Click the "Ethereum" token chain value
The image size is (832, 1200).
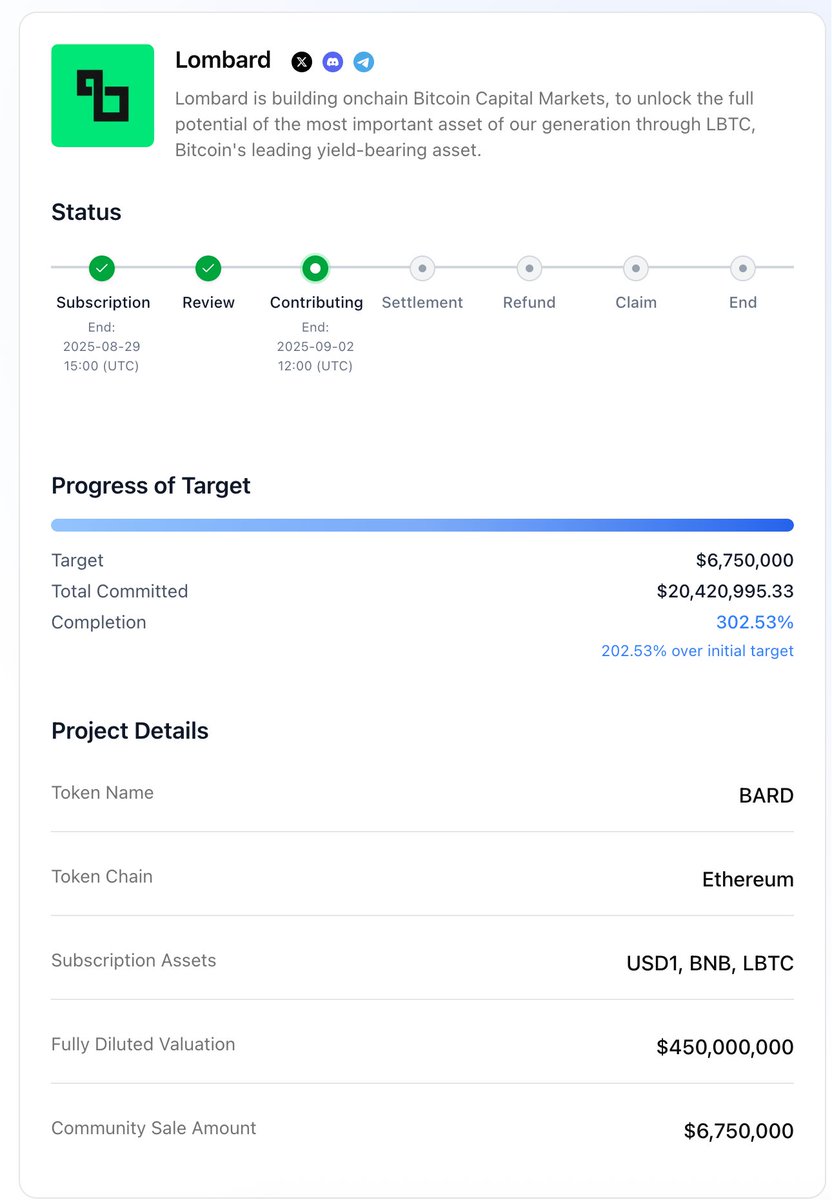pos(748,880)
